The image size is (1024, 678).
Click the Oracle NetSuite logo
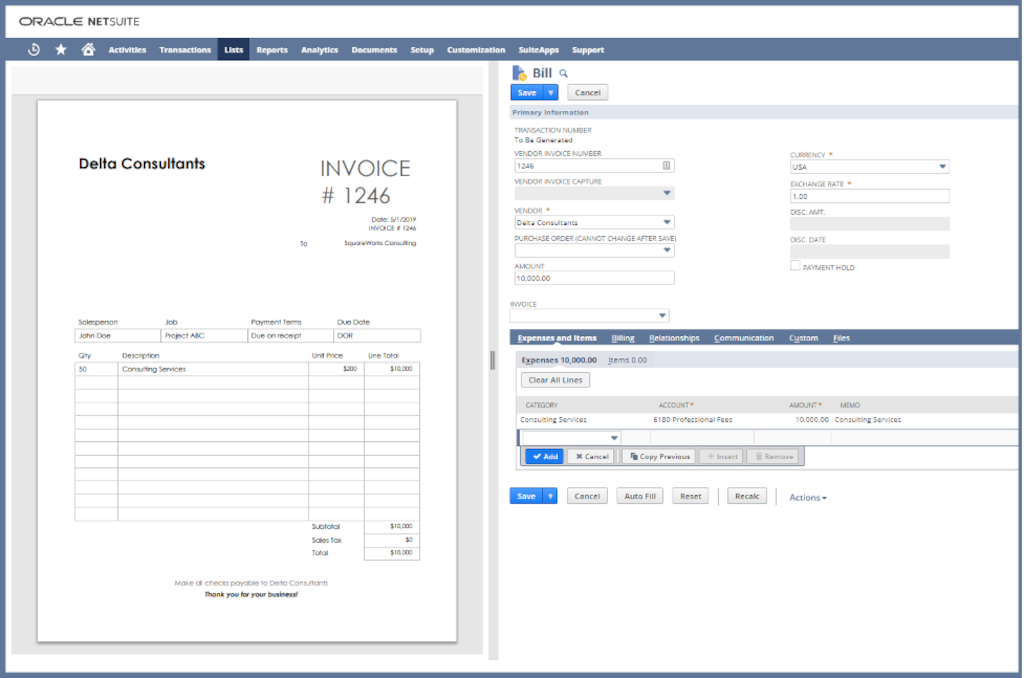click(79, 22)
